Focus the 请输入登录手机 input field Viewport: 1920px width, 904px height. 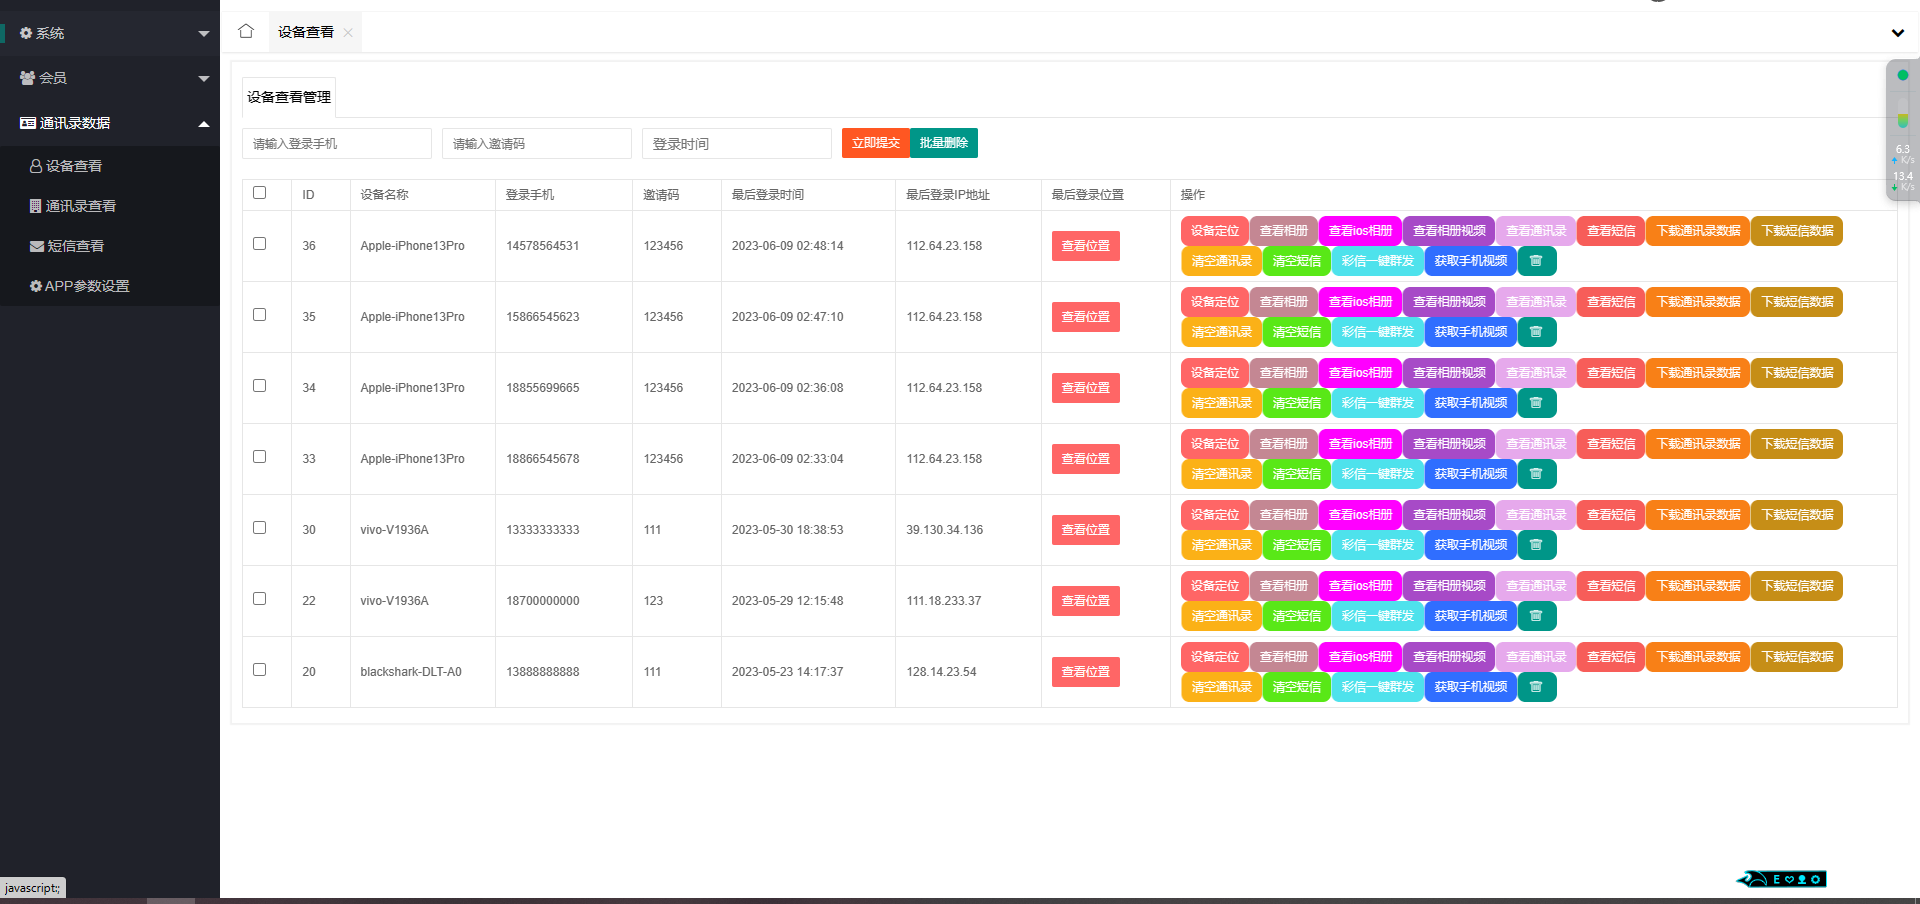(x=337, y=143)
